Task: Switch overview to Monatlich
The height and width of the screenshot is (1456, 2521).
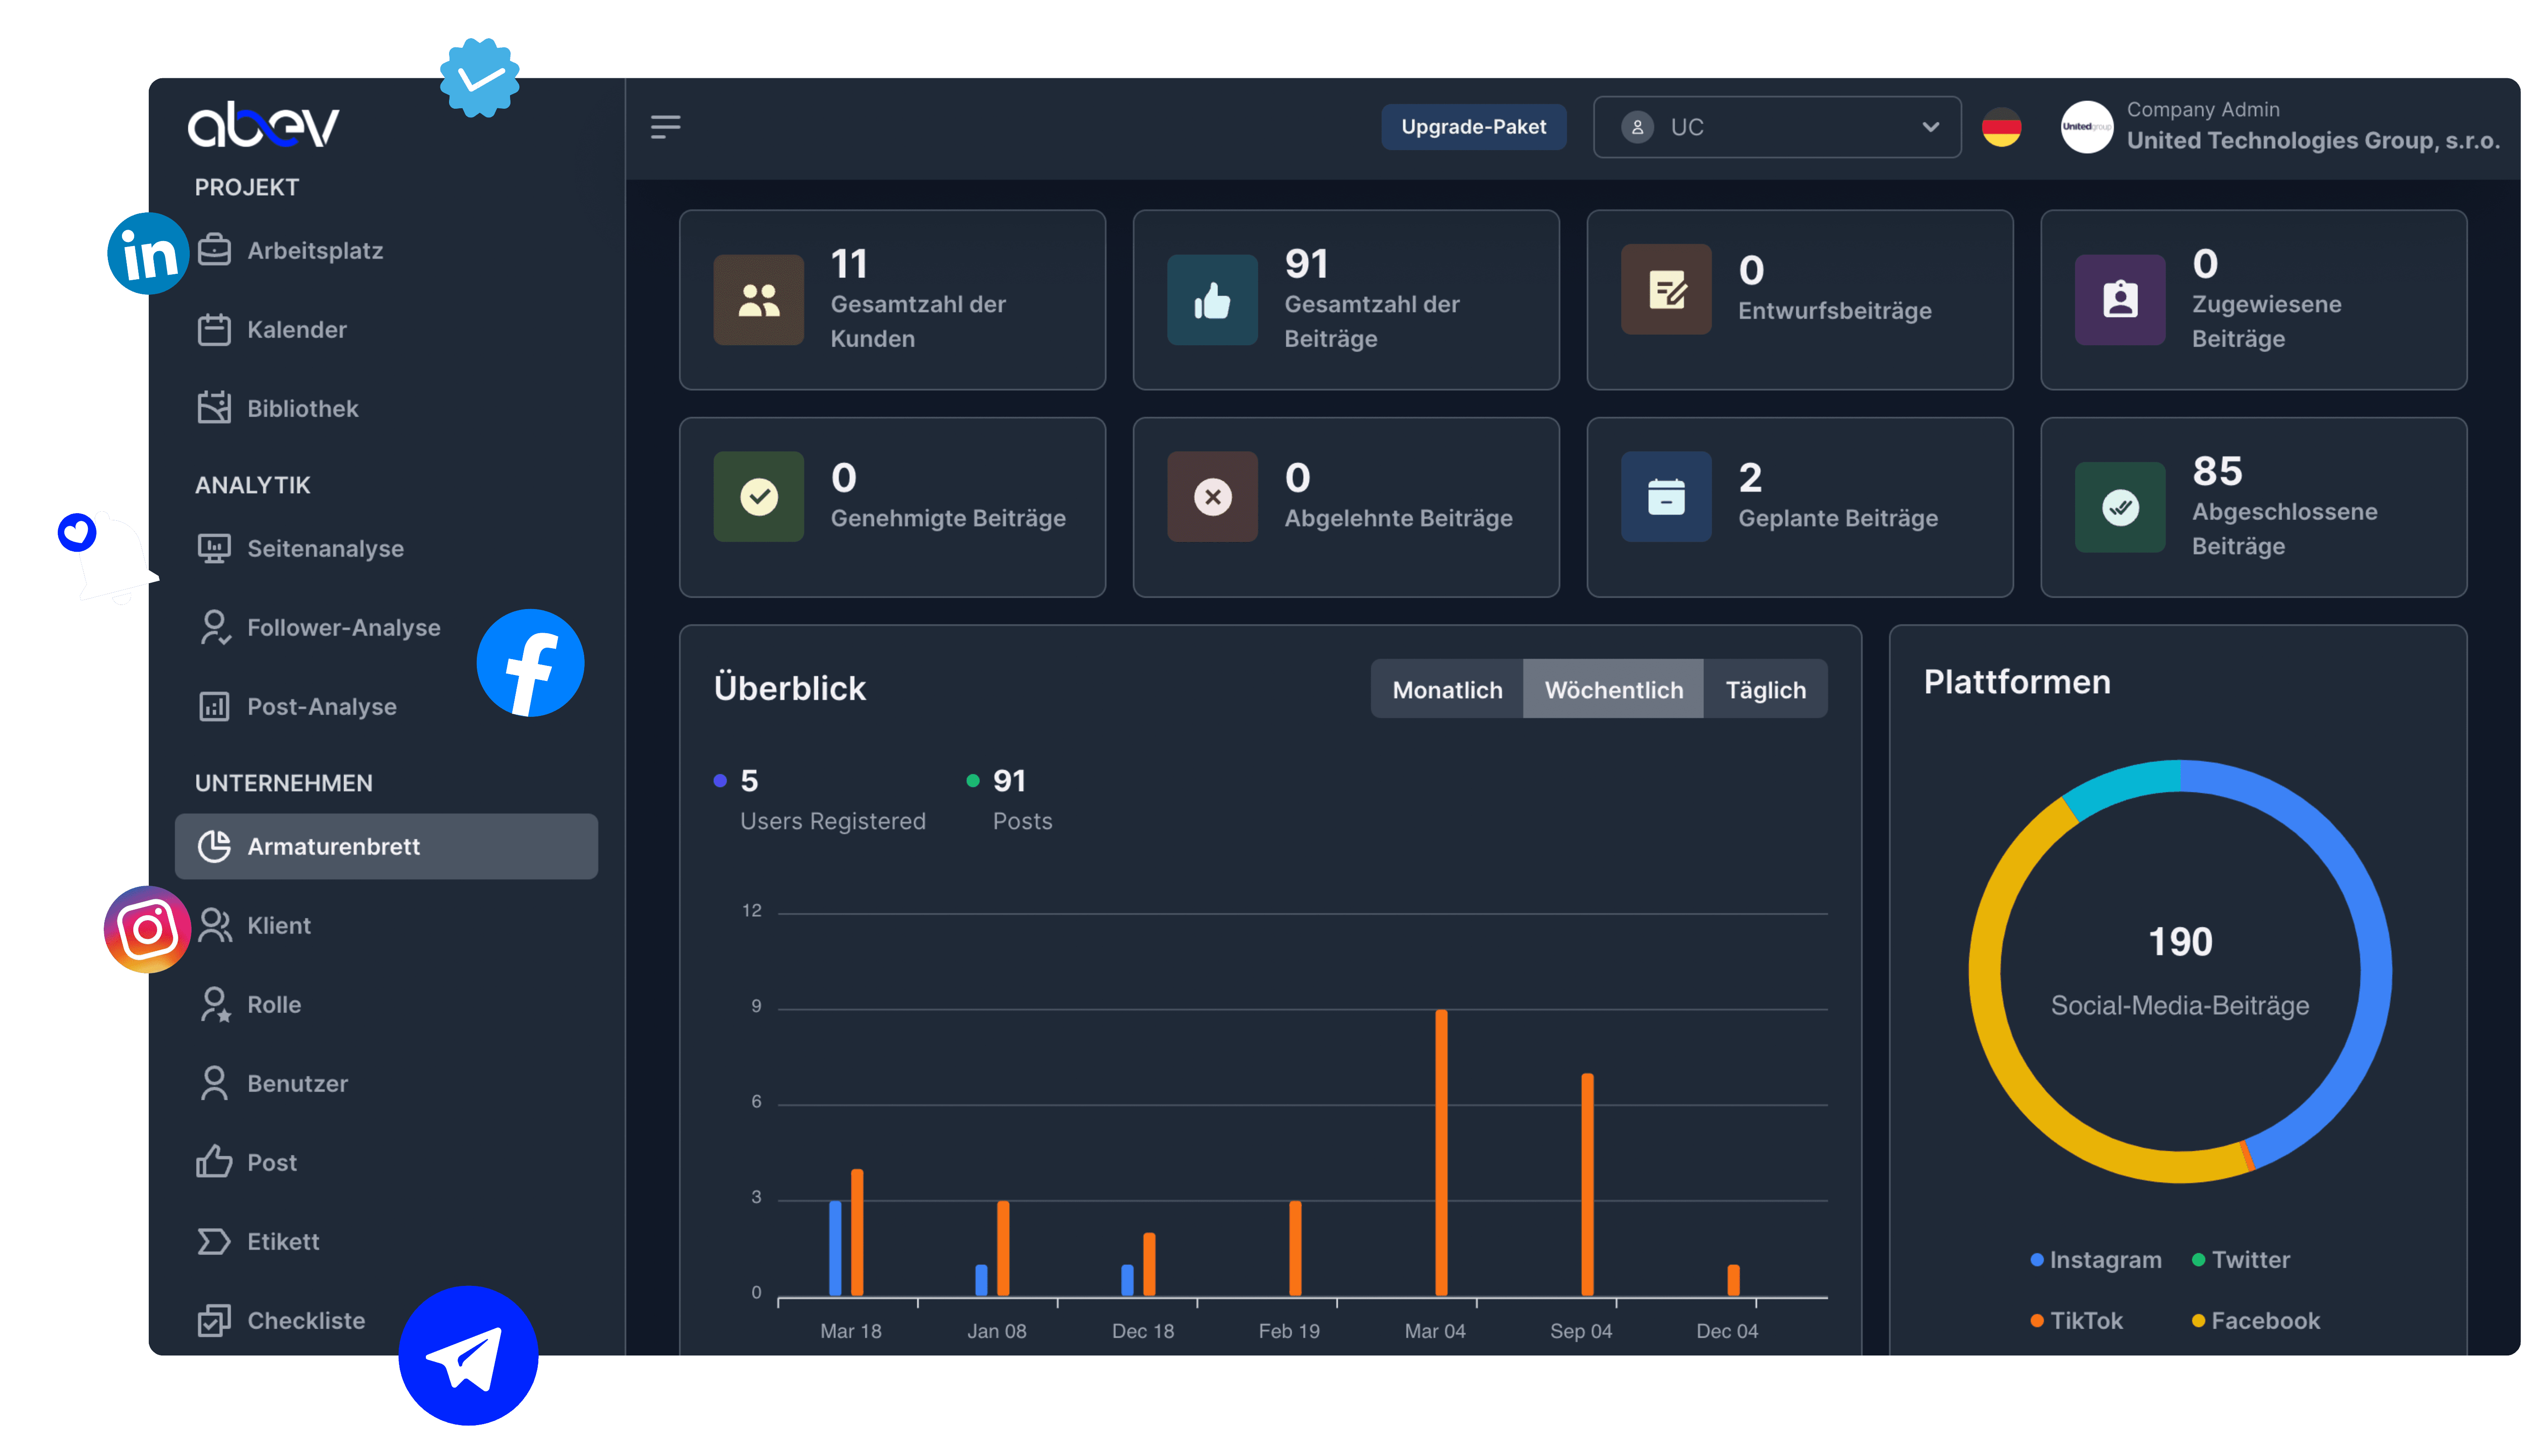Action: click(1446, 689)
